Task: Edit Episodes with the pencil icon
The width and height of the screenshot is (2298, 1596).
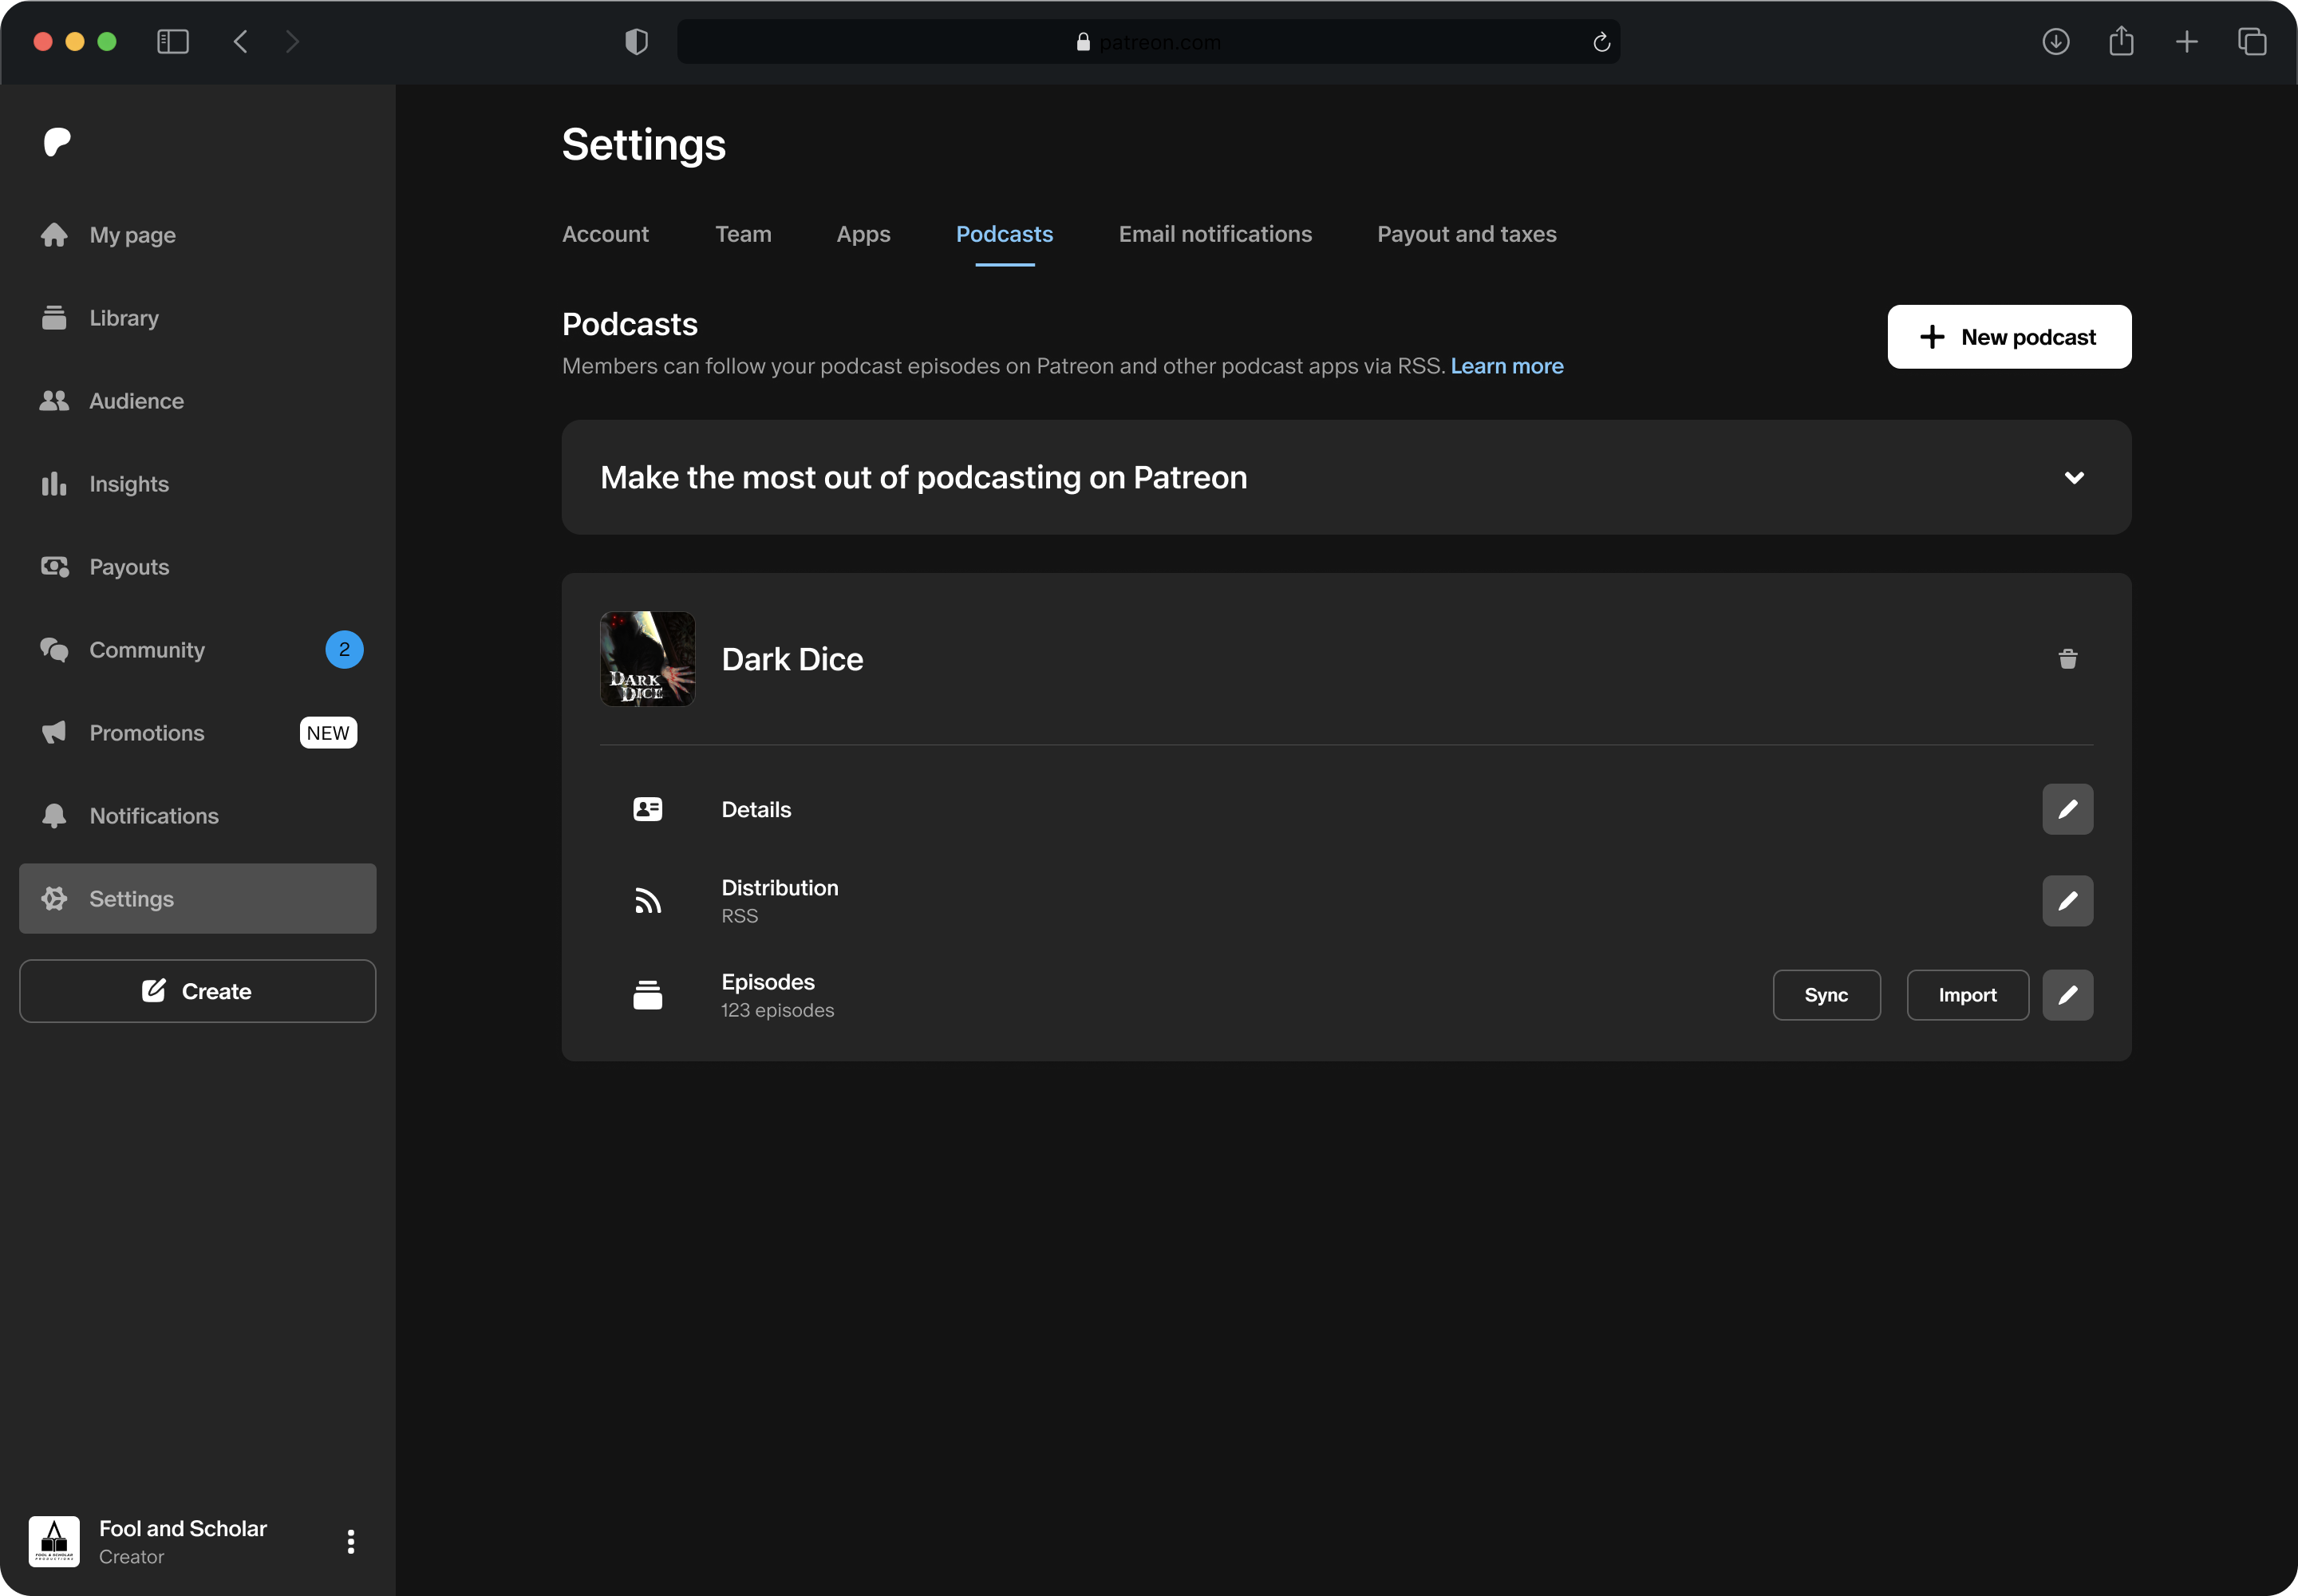Action: pos(2067,995)
